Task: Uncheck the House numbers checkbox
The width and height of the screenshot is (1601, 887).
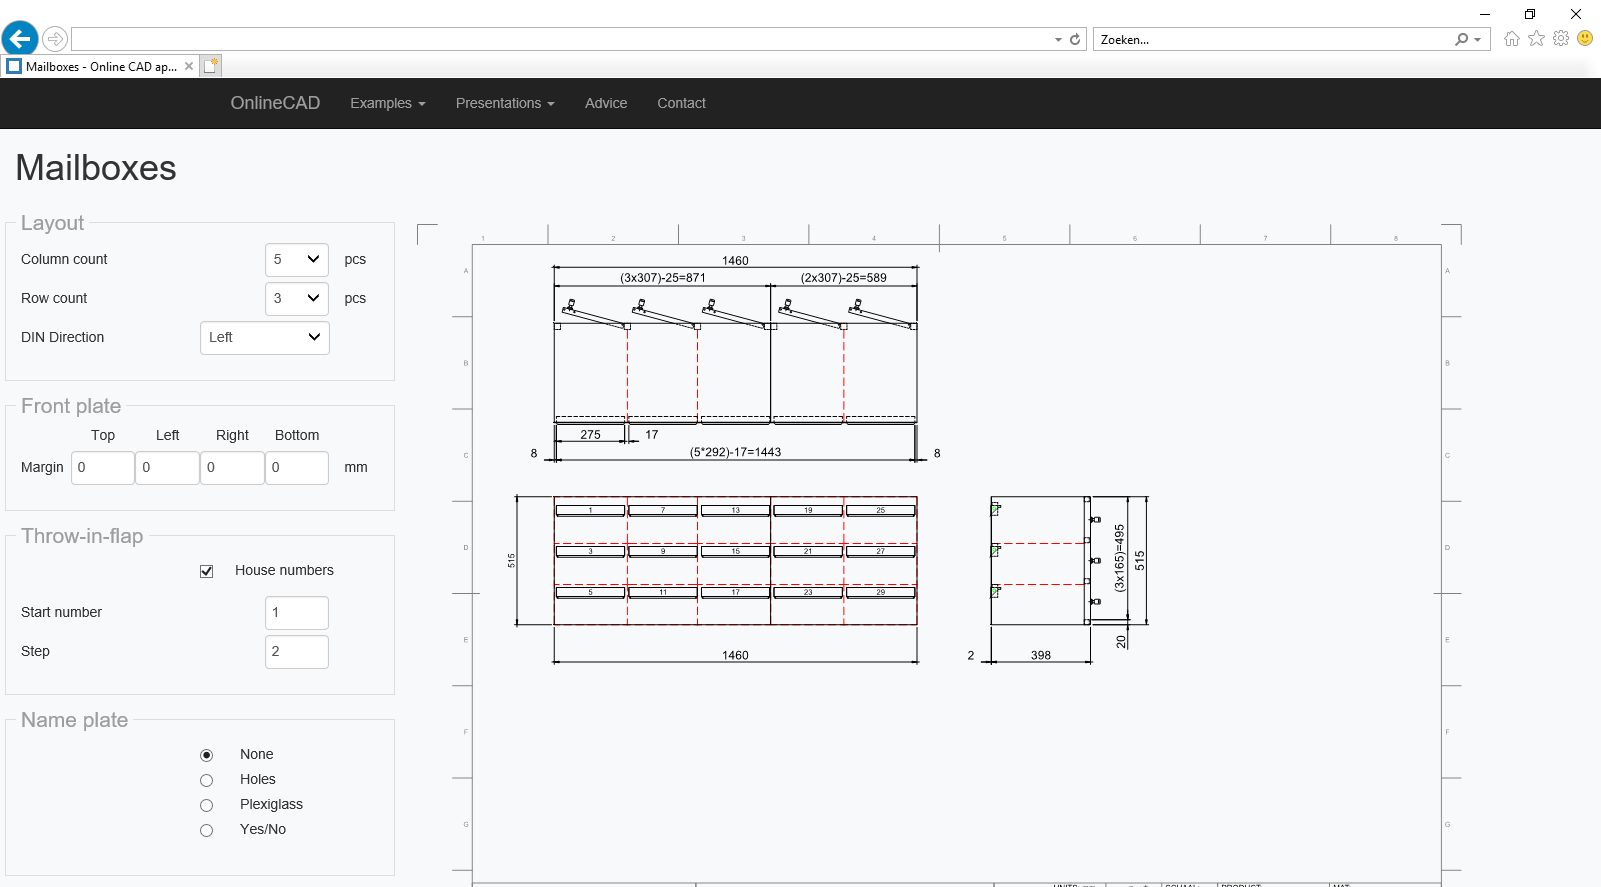Action: click(x=207, y=571)
